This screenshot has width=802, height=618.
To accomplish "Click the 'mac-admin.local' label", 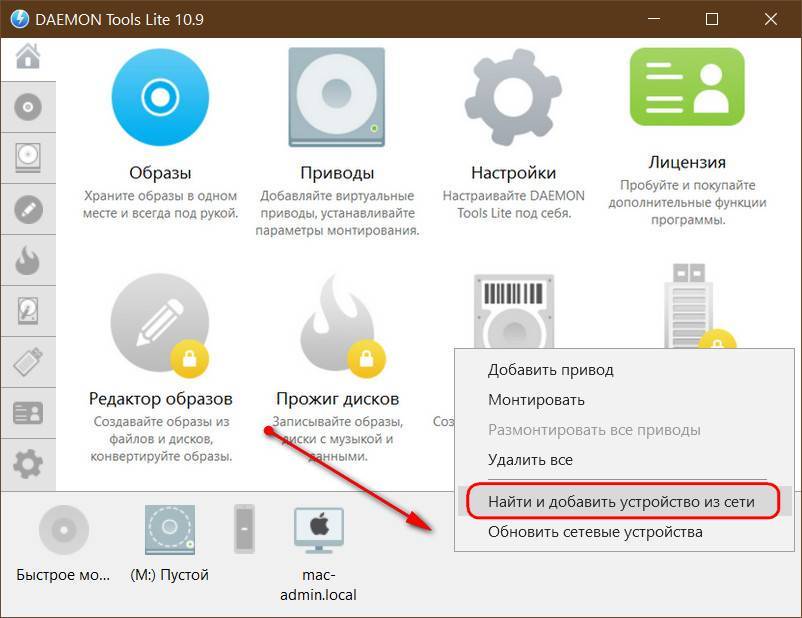I will click(318, 585).
